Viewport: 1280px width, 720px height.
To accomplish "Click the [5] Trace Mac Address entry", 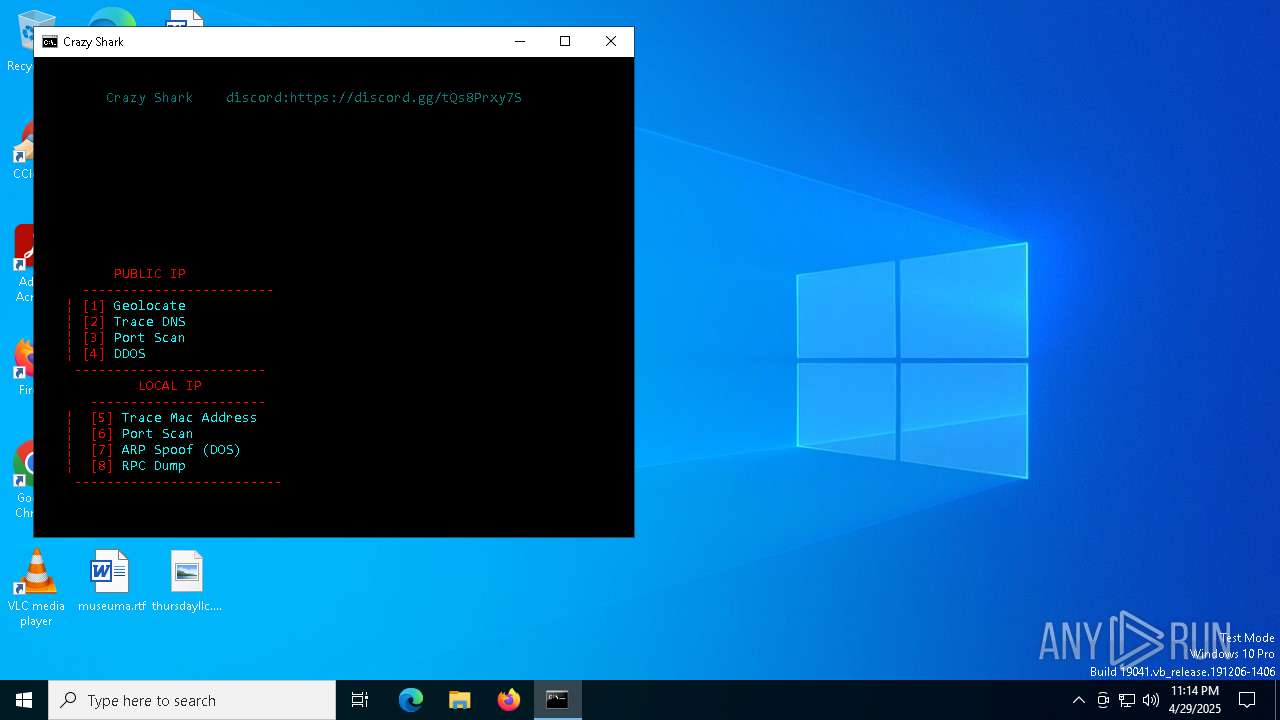I will (174, 418).
